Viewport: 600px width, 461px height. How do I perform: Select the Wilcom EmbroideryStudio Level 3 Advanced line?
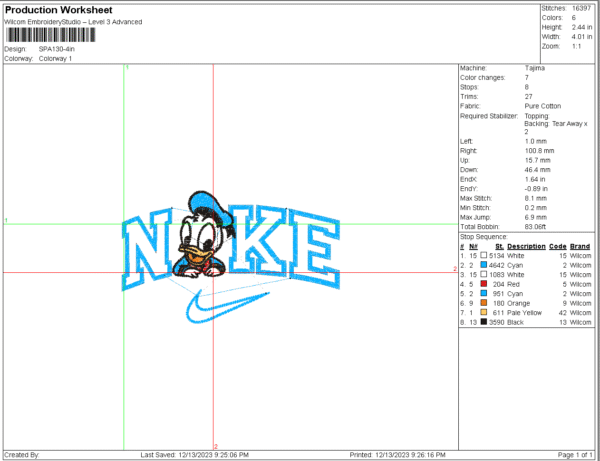[73, 22]
